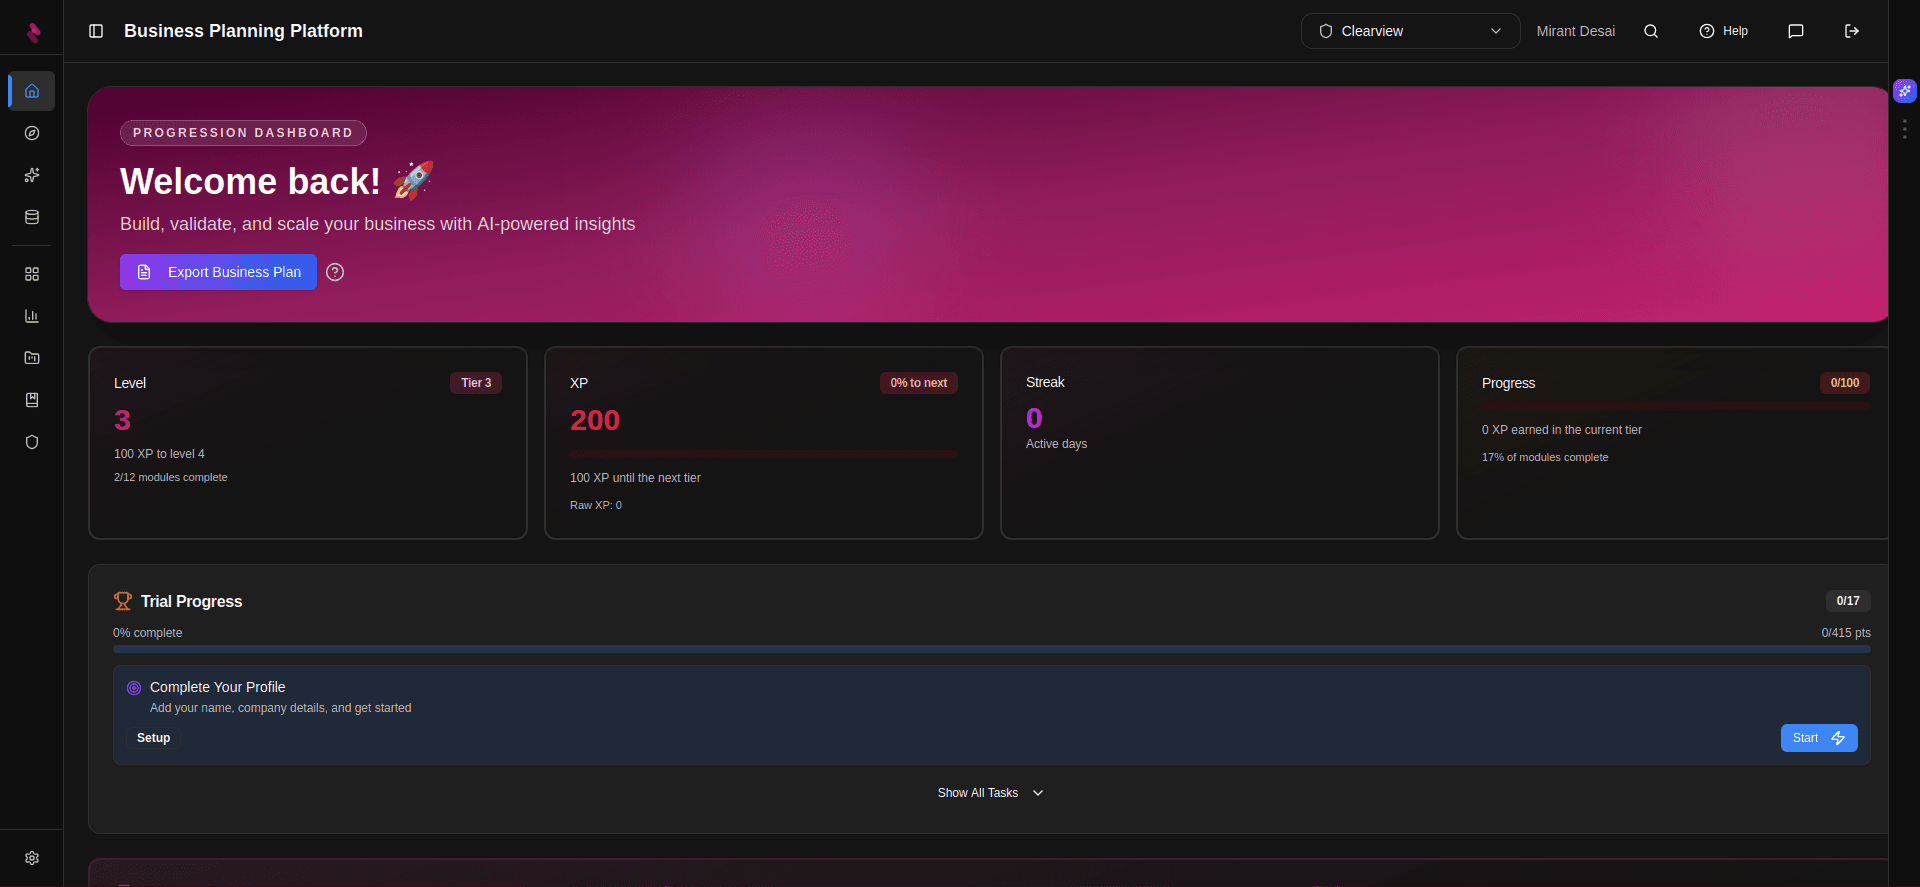The height and width of the screenshot is (887, 1920).
Task: Click the logout arrow icon
Action: [1852, 31]
